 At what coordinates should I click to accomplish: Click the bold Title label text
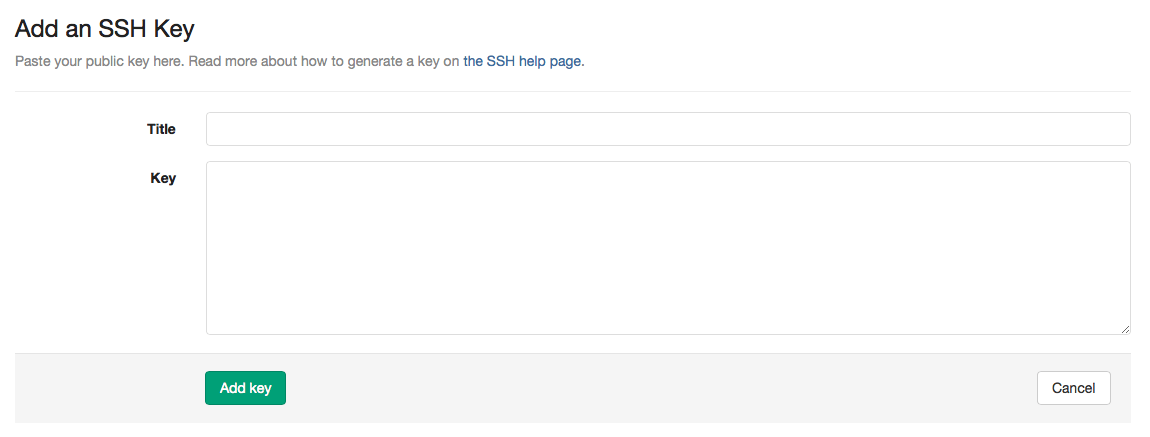(x=161, y=129)
